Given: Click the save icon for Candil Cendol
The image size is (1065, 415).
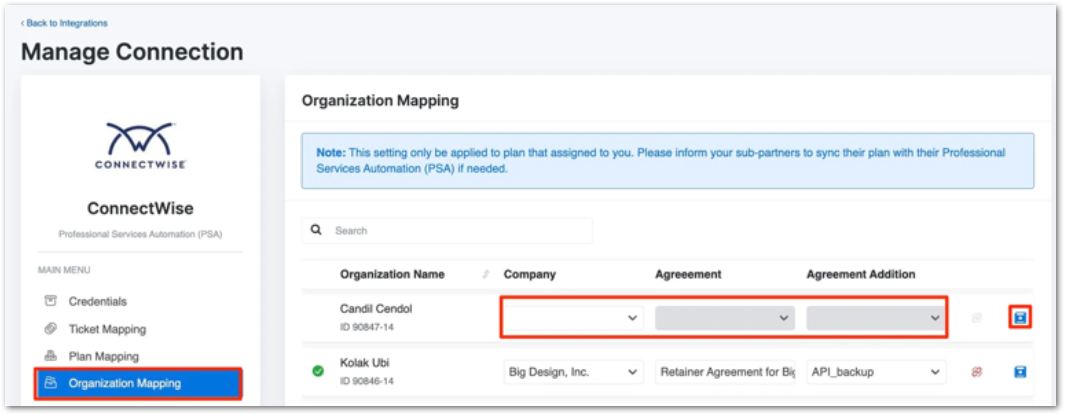Looking at the screenshot, I should [x=1020, y=317].
